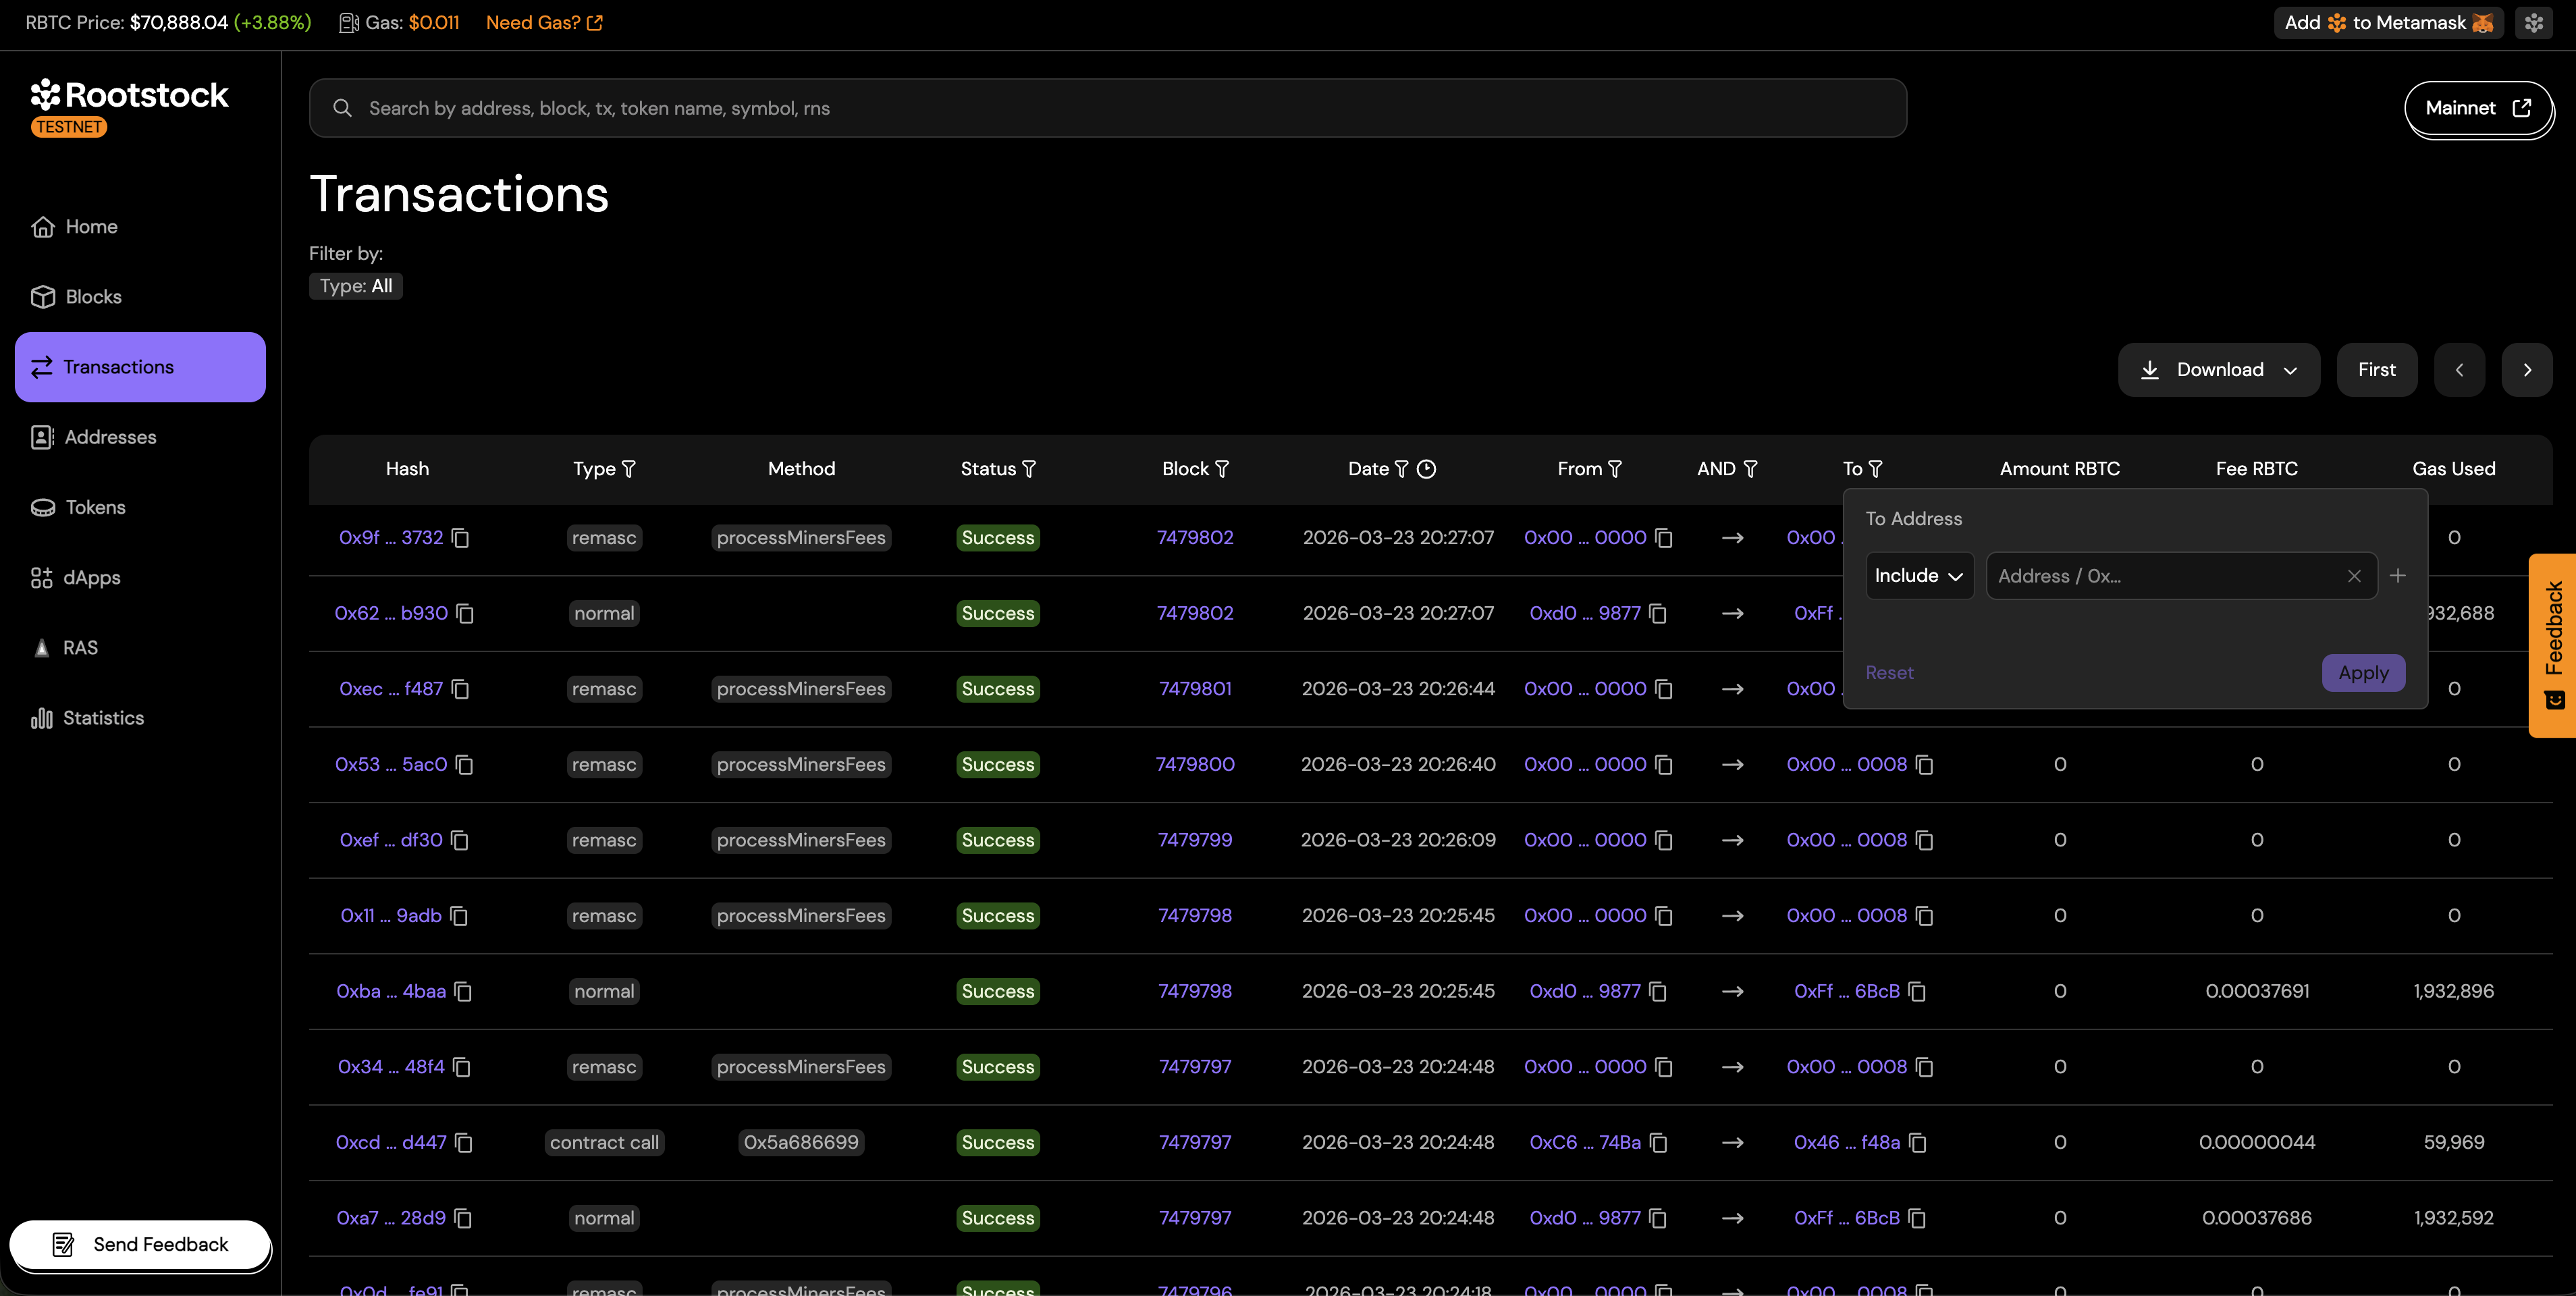Open the Tokens section

(96, 507)
